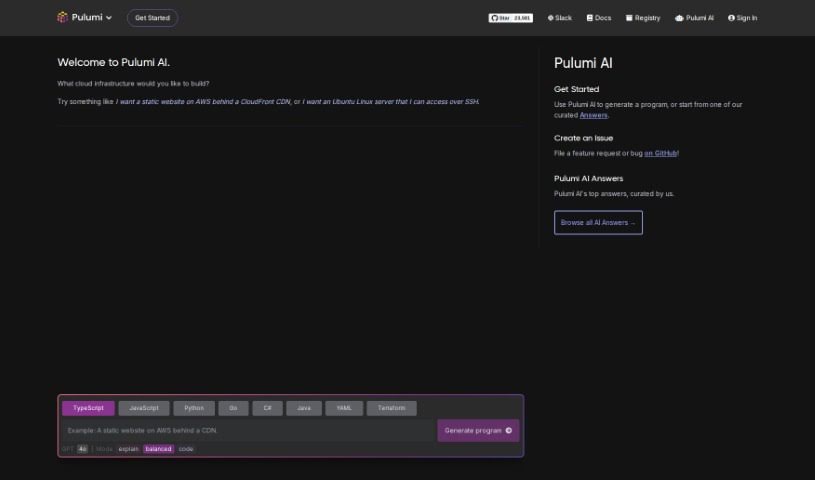815x480 pixels.
Task: Select the Terraform language tab
Action: click(x=391, y=408)
